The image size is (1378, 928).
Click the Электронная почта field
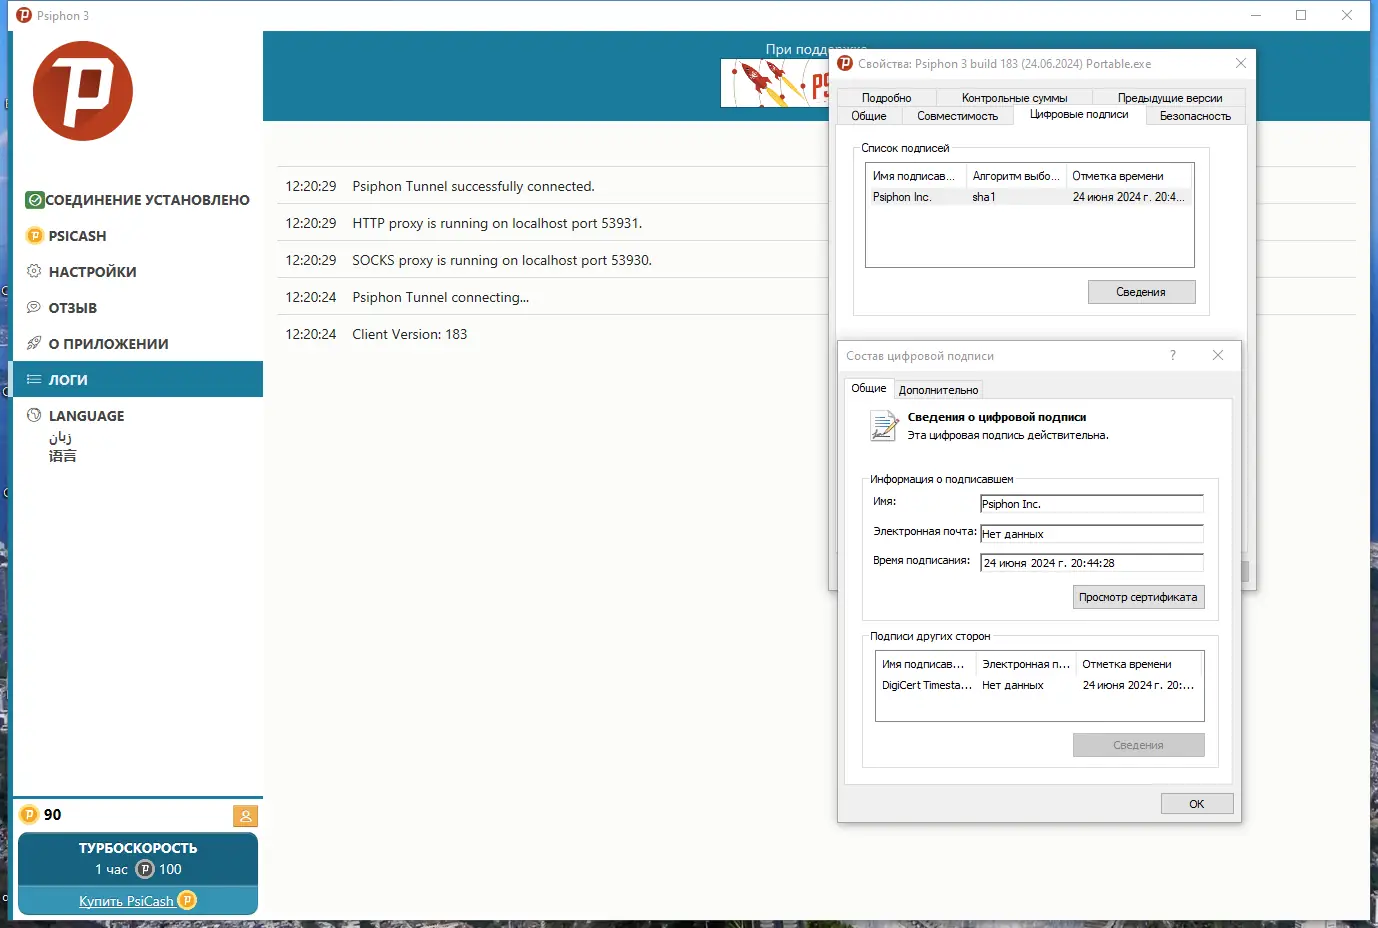[1091, 534]
